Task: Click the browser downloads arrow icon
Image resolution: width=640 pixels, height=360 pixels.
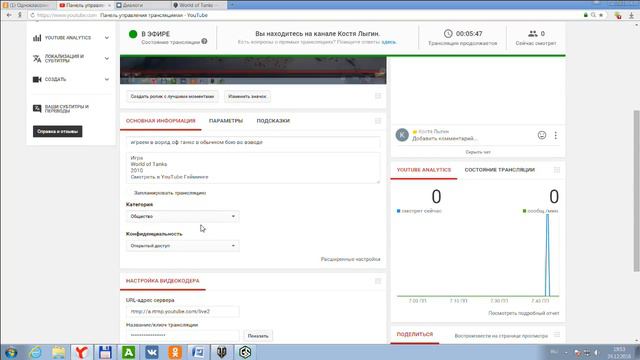Action: click(x=631, y=15)
